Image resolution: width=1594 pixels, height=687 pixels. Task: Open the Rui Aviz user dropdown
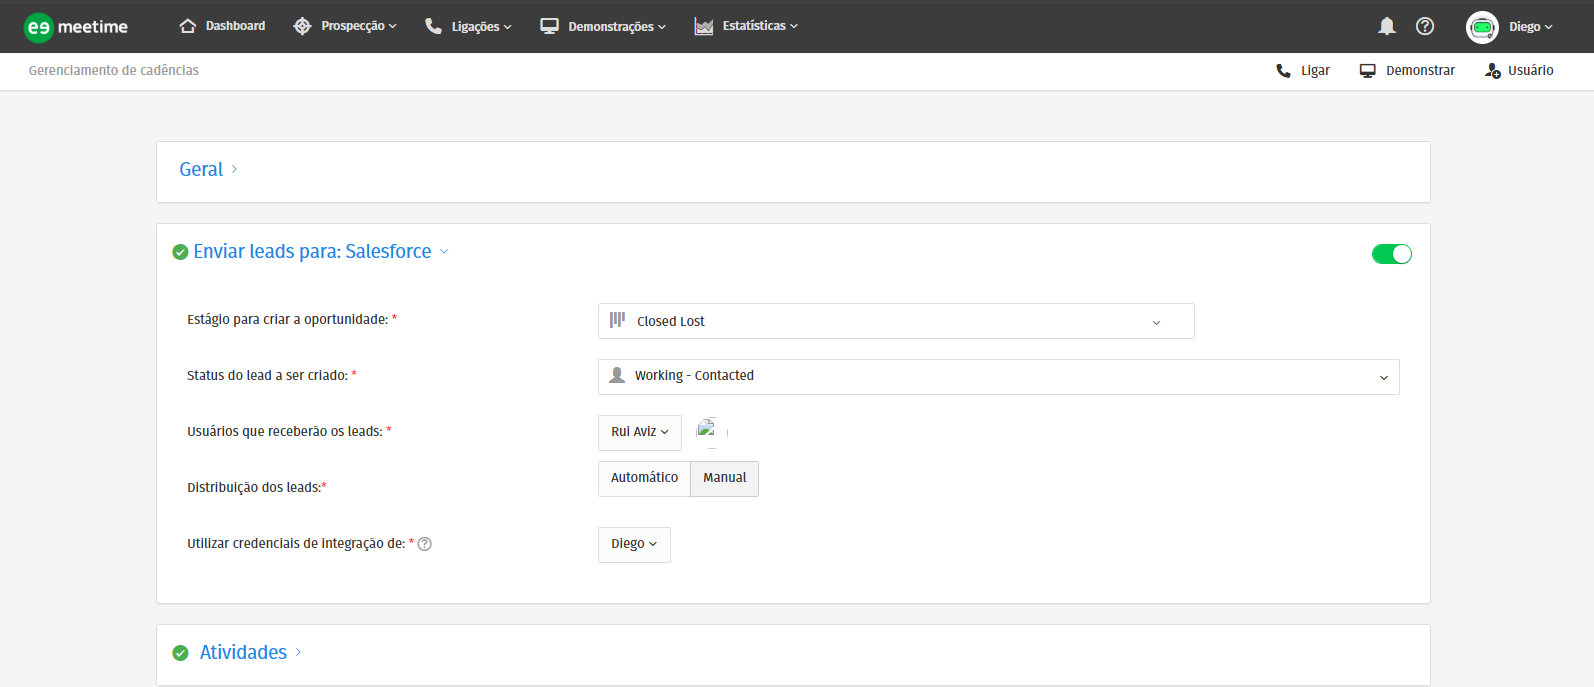(x=640, y=433)
